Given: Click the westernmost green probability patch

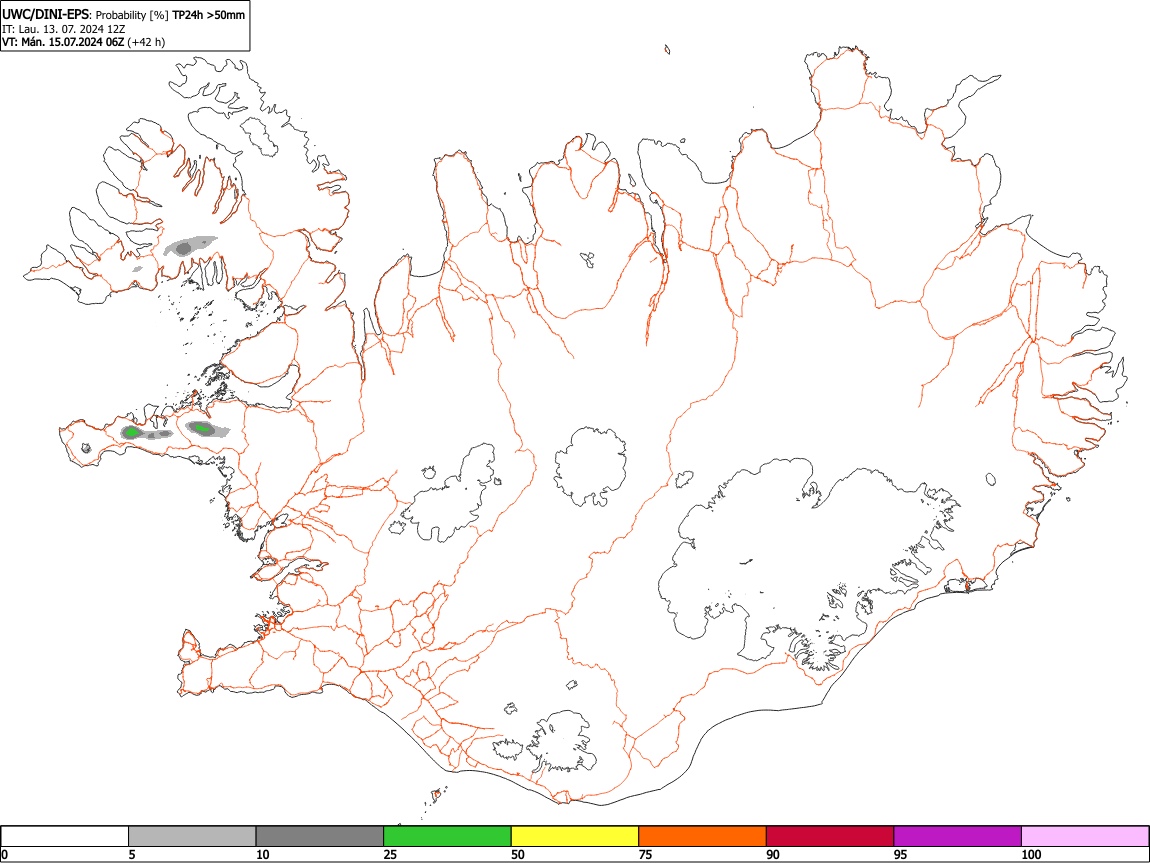Looking at the screenshot, I should point(131,432).
